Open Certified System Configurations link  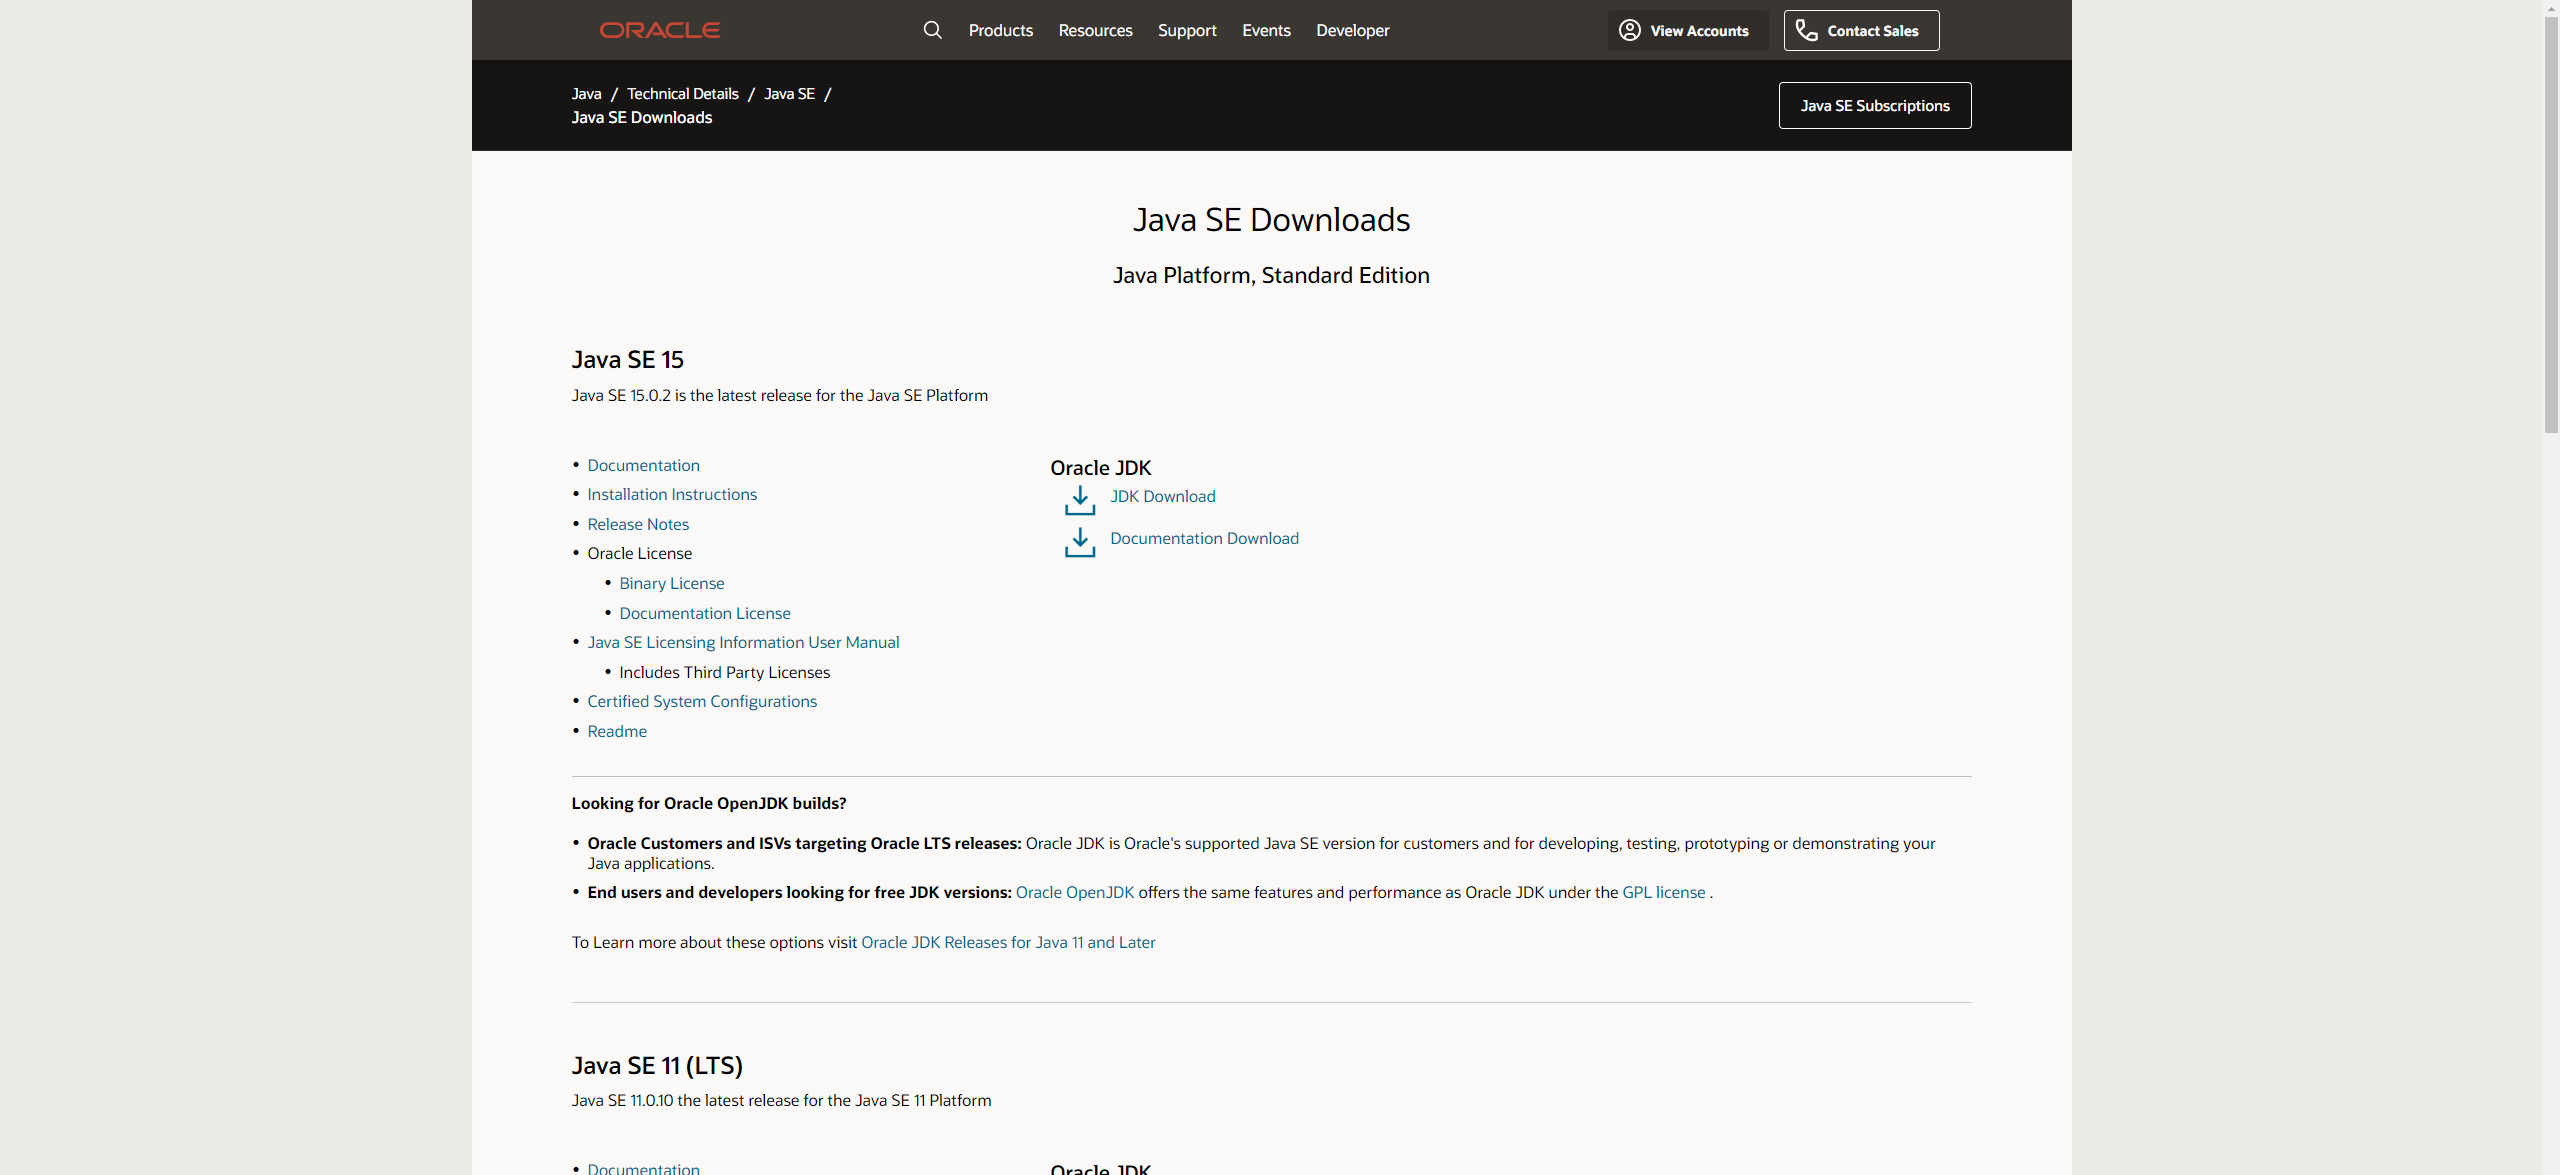pos(702,701)
